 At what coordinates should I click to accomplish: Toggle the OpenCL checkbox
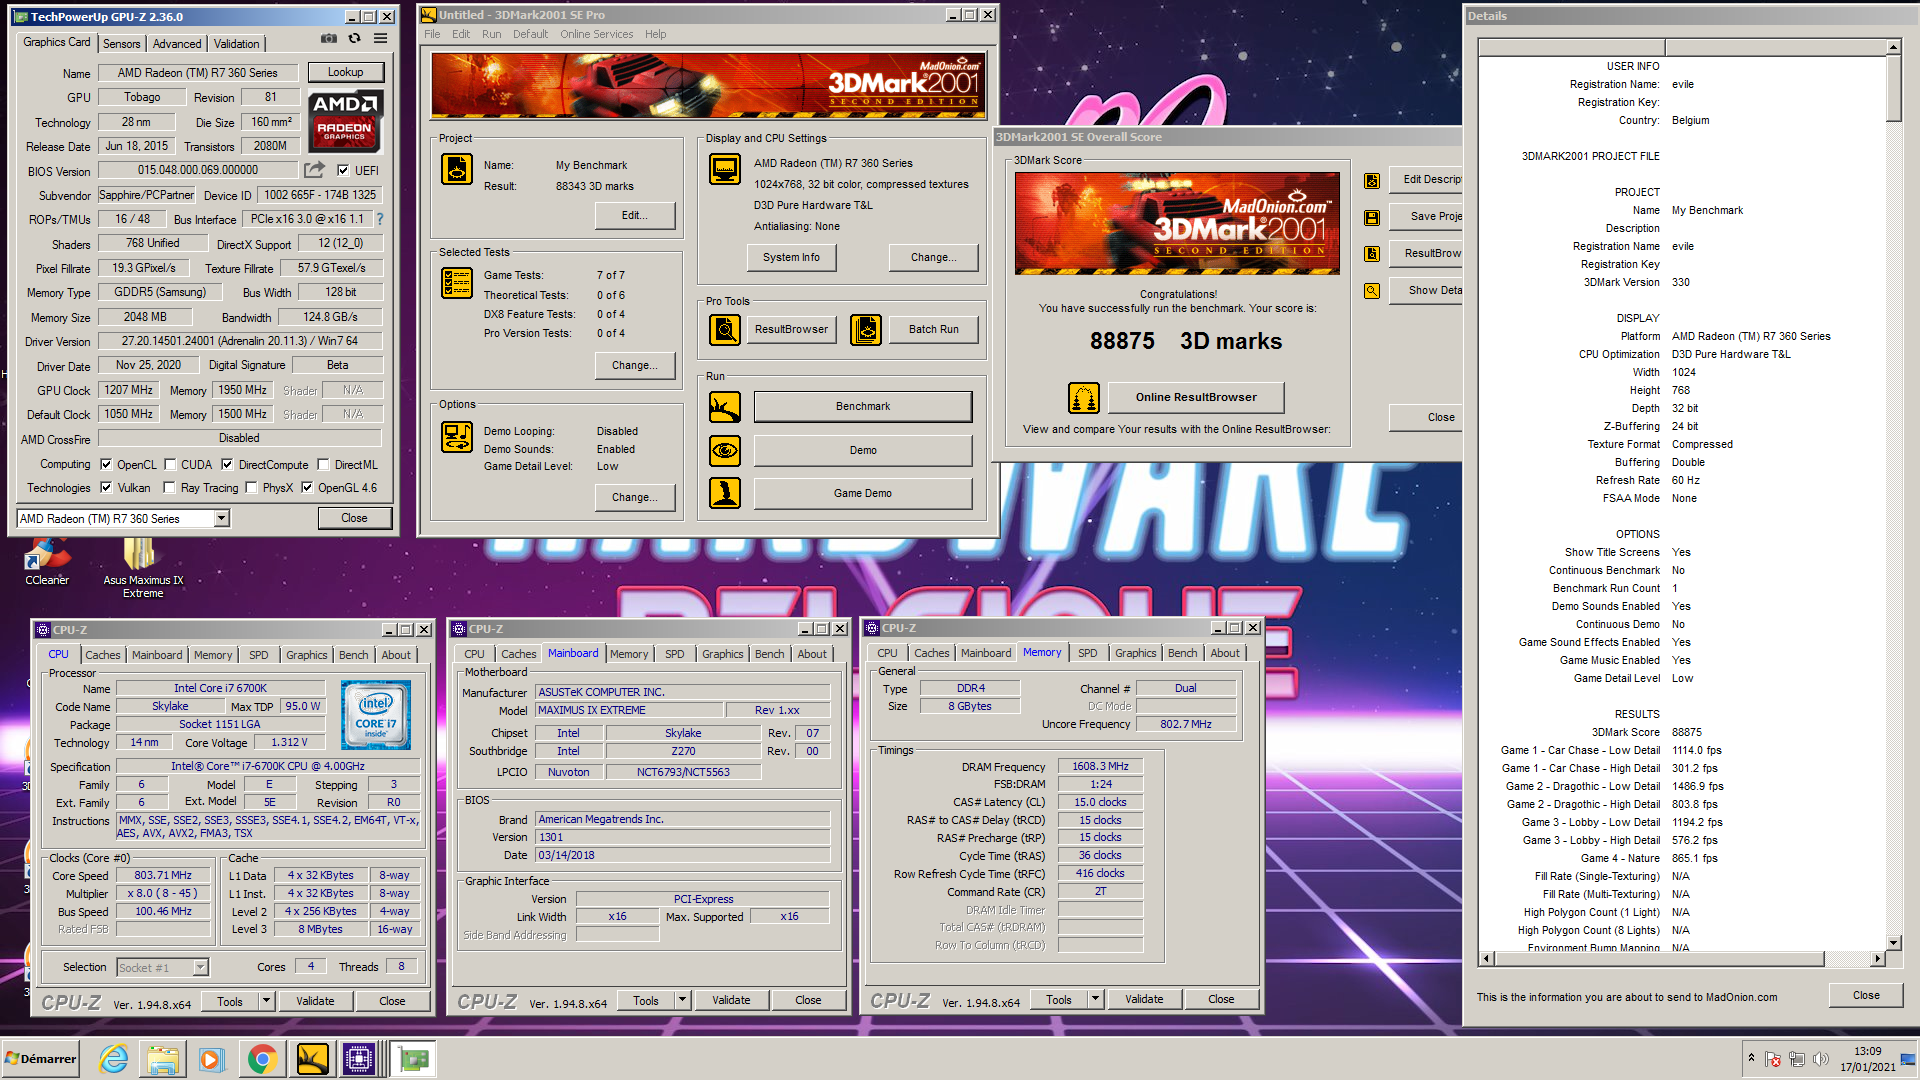[x=106, y=464]
